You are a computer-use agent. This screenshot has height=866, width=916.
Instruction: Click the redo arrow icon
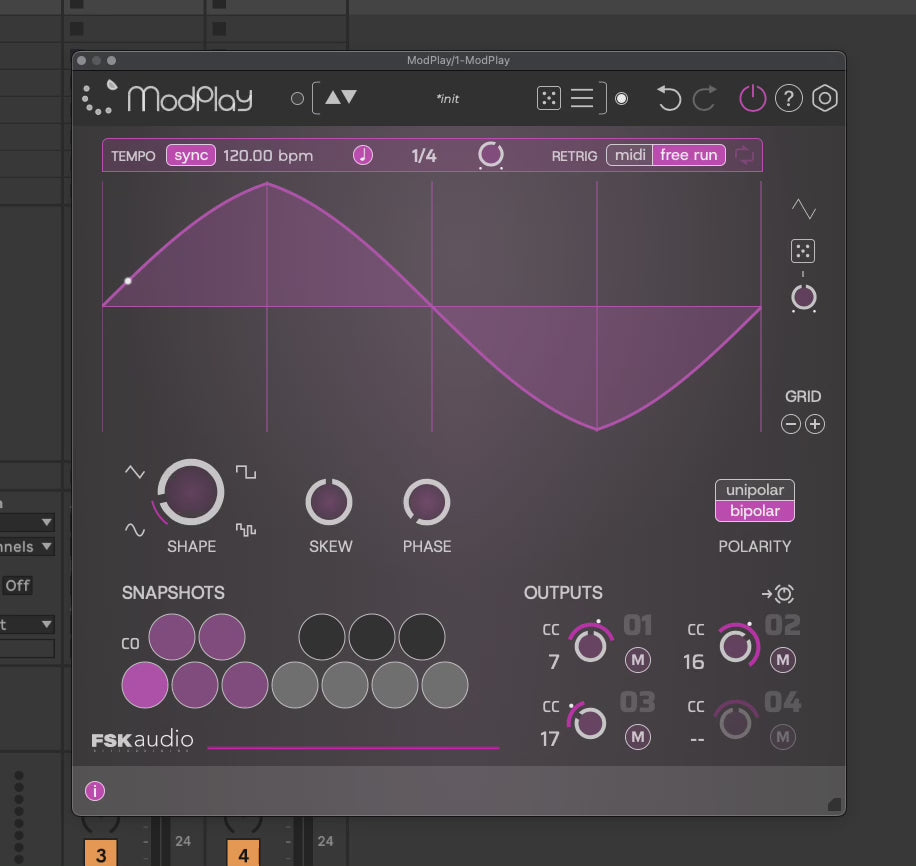pos(705,98)
